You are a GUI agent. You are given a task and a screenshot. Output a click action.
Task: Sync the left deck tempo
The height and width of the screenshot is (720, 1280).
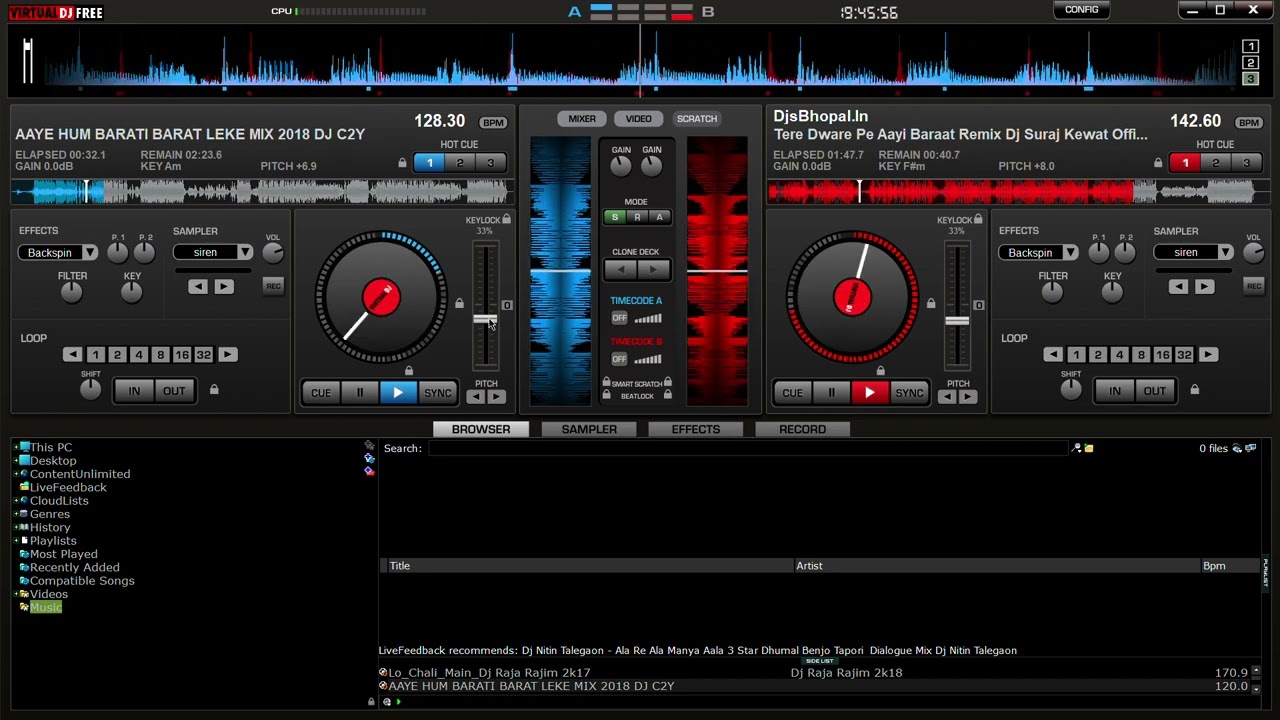coord(437,393)
